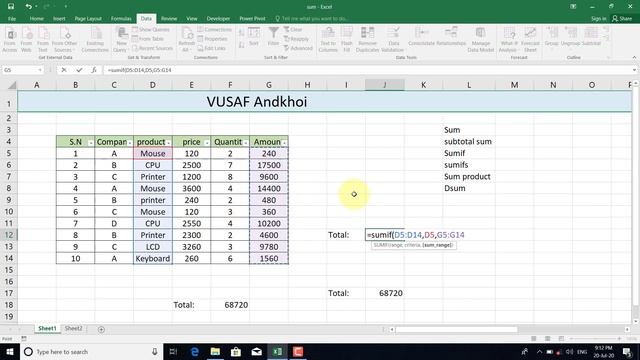This screenshot has width=640, height=360.
Task: Click From Web import icon
Action: point(27,40)
